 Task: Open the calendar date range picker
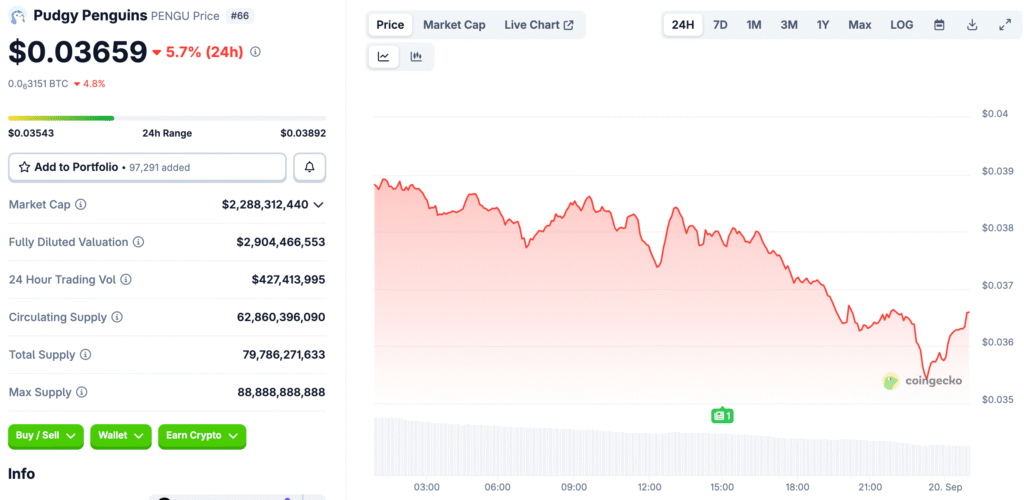[939, 25]
